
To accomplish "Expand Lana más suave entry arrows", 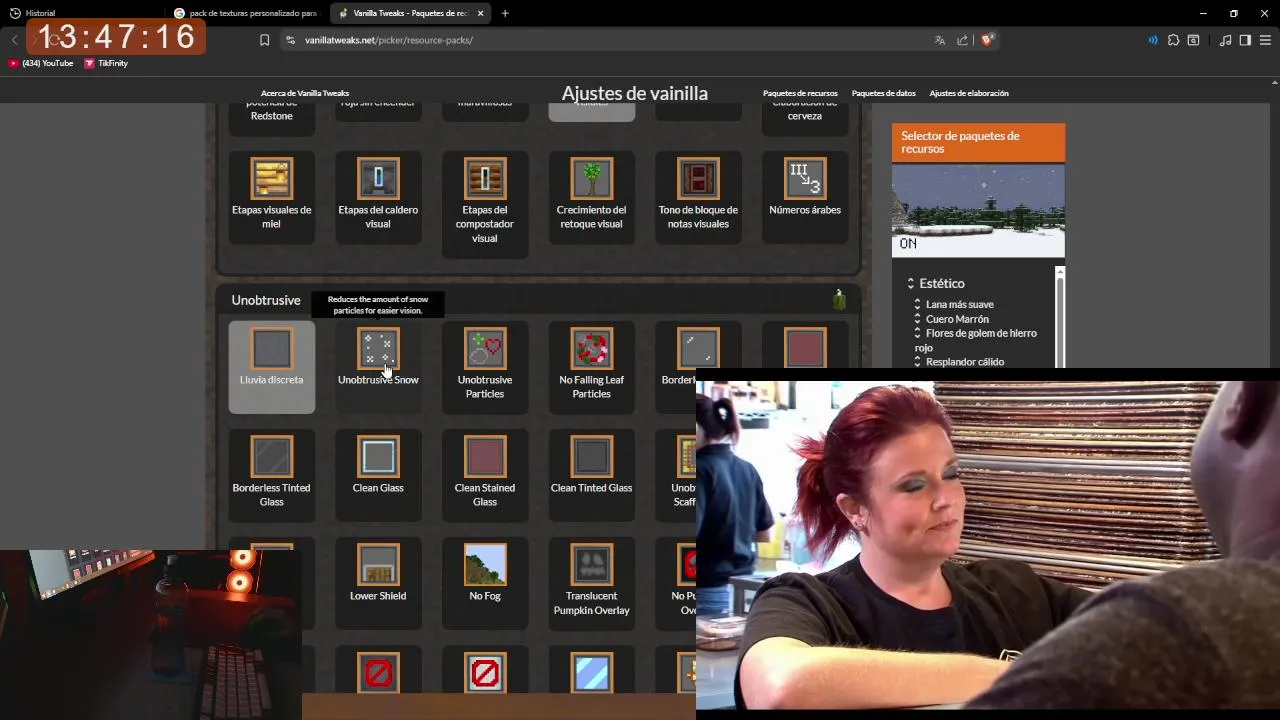I will pyautogui.click(x=917, y=304).
